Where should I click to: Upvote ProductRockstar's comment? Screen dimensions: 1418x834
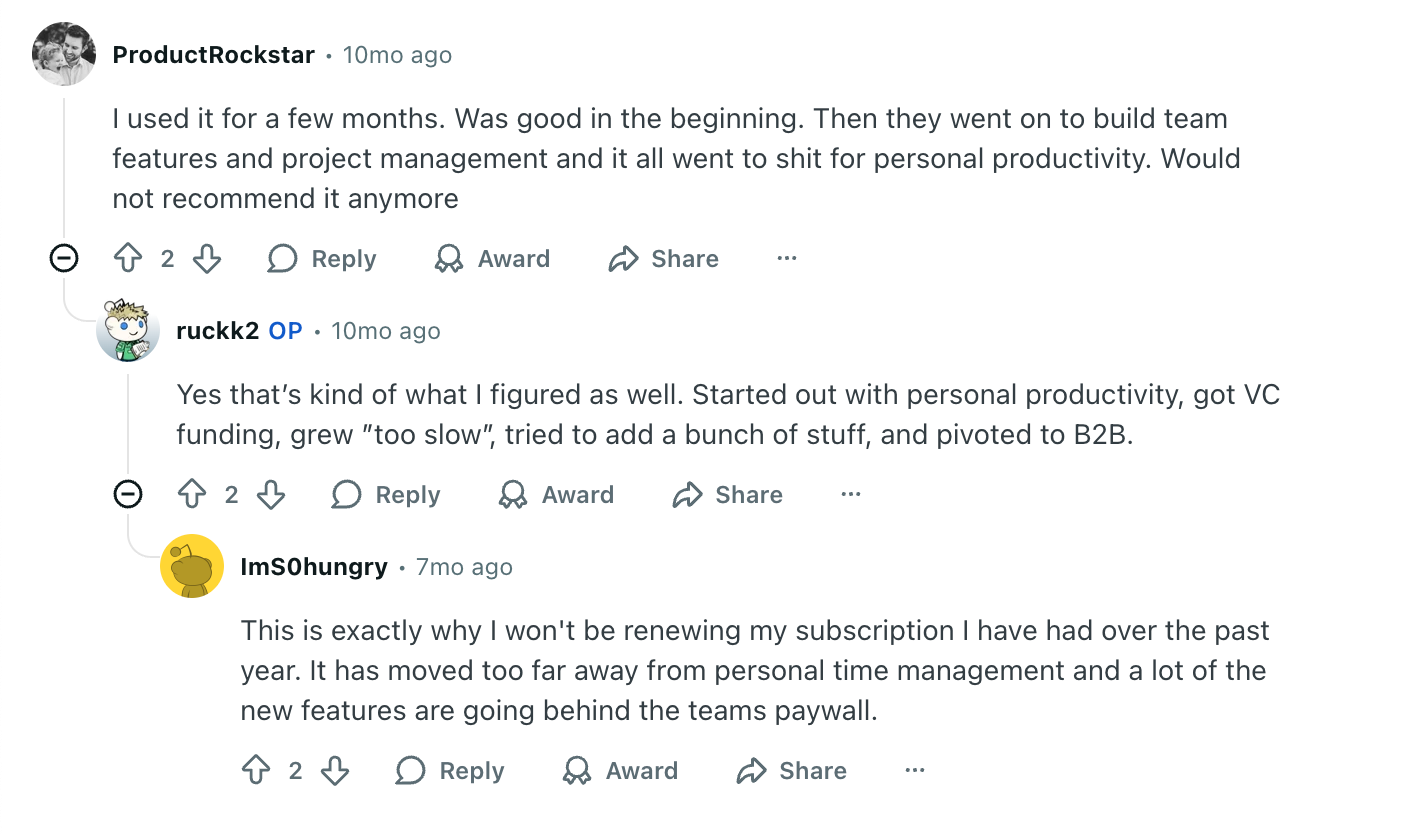[x=126, y=258]
